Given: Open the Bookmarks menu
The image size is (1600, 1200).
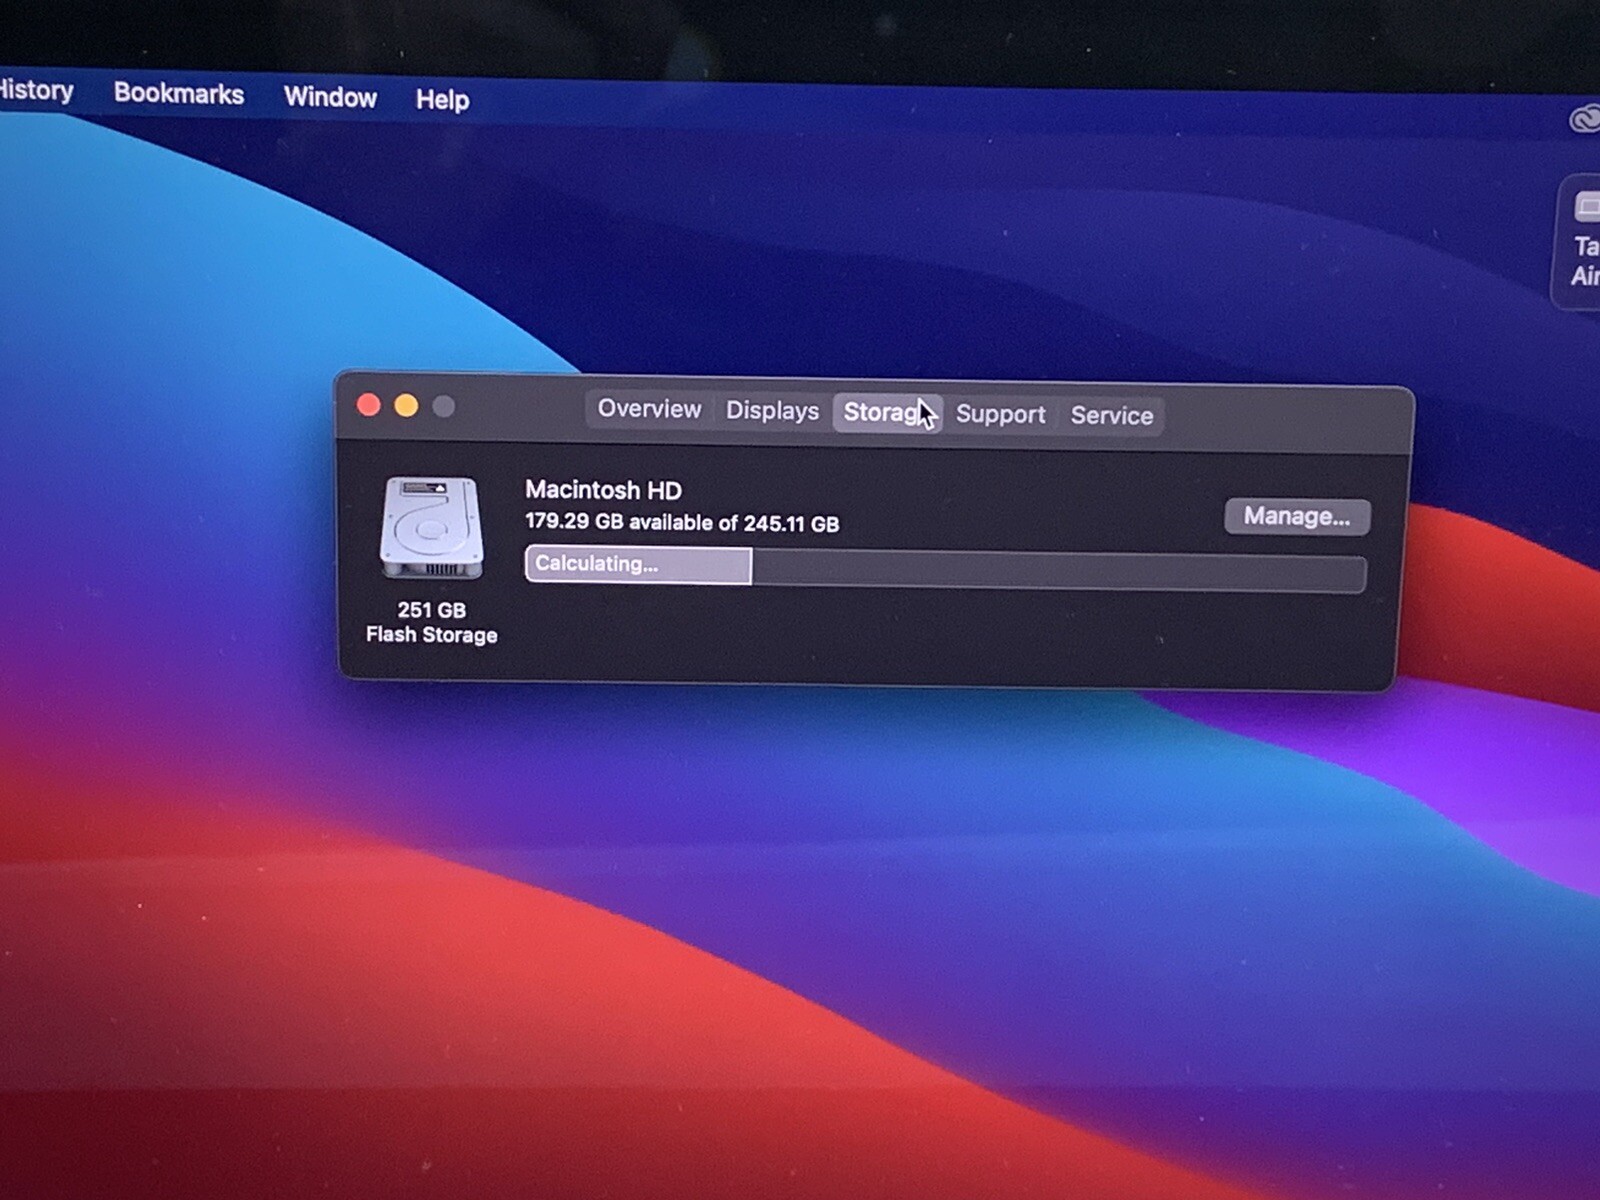Looking at the screenshot, I should 179,94.
